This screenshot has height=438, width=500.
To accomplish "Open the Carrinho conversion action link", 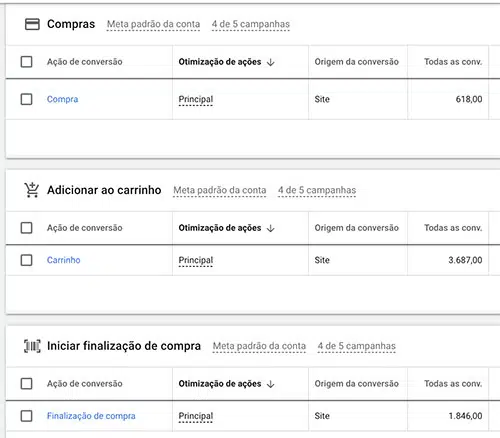I will pyautogui.click(x=63, y=260).
